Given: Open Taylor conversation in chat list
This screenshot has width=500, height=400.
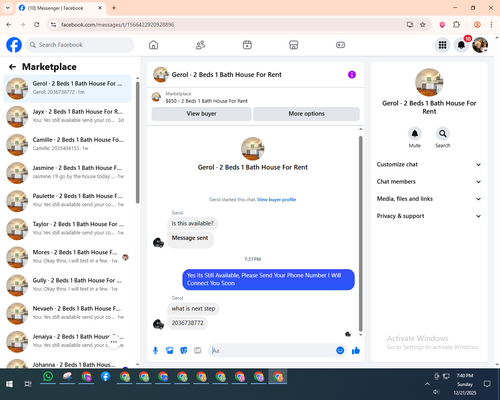Looking at the screenshot, I should (x=68, y=229).
